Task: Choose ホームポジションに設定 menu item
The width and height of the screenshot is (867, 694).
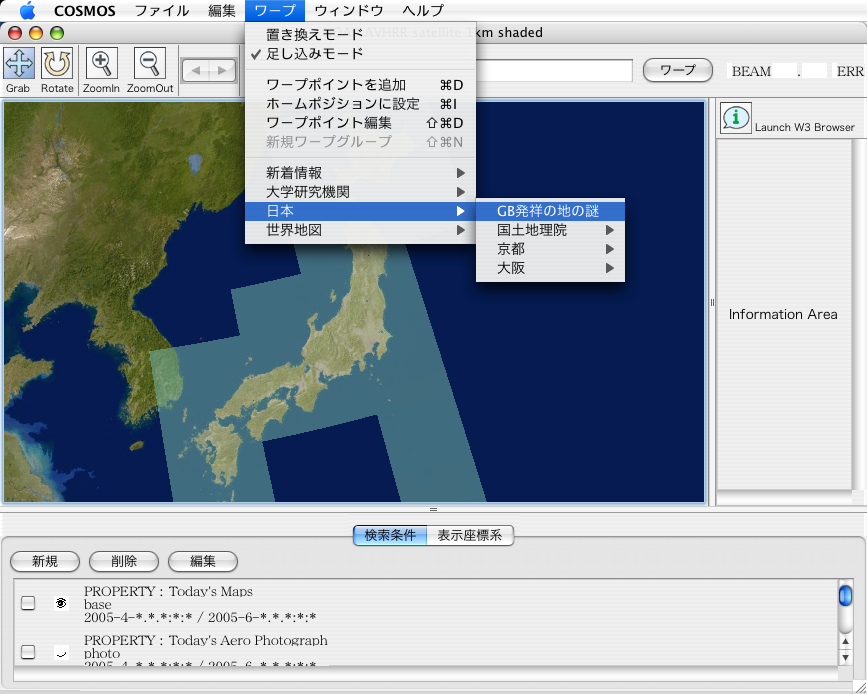Action: (x=360, y=103)
